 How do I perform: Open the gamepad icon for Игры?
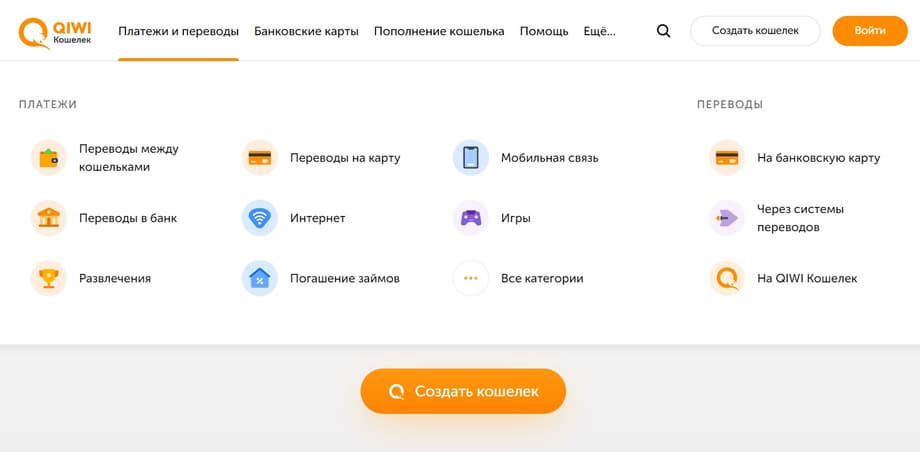471,218
